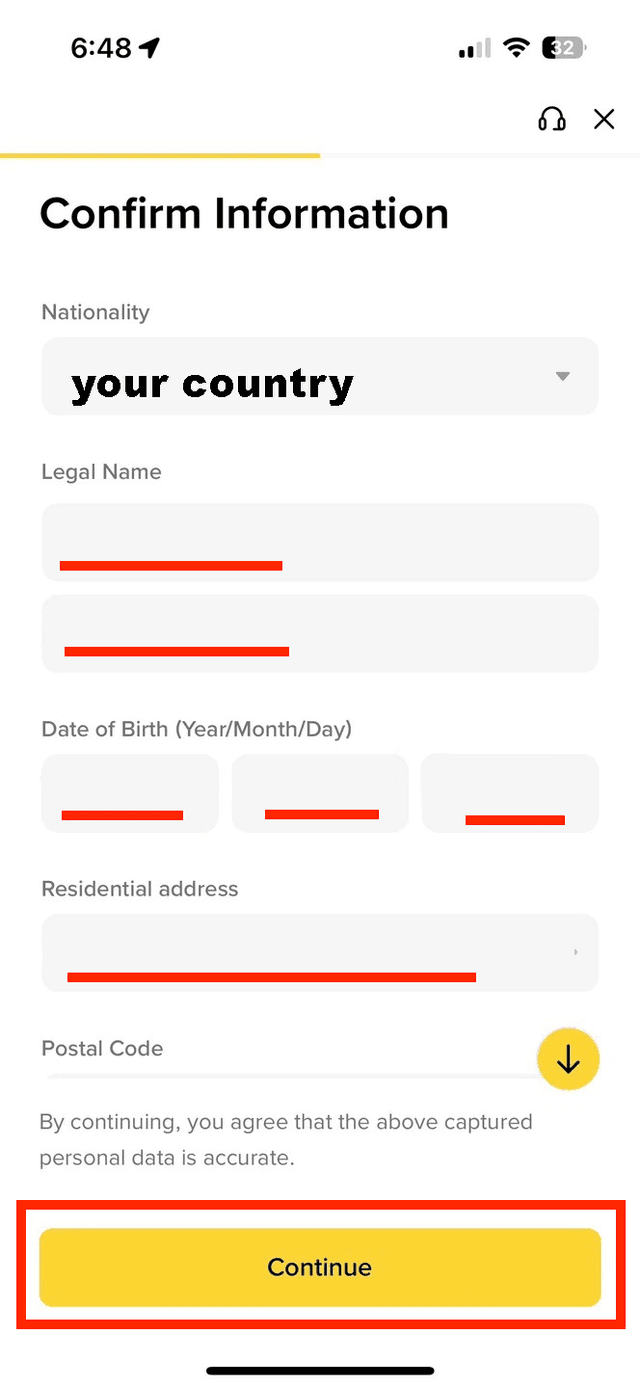Screen dimensions: 640x1388
Task: Expand the your country dropdown arrow
Action: point(563,376)
